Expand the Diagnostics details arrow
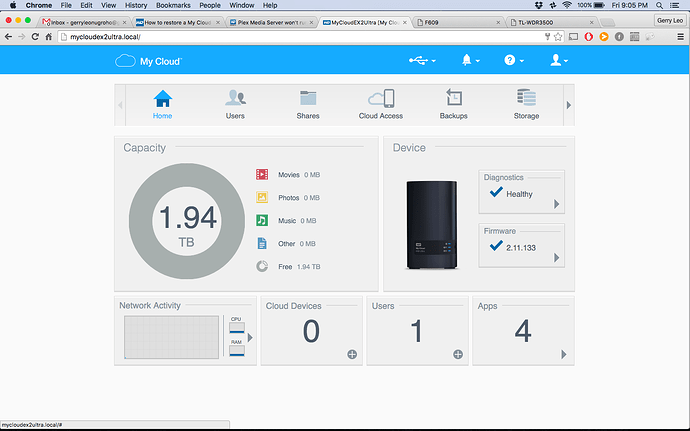The height and width of the screenshot is (431, 690). 557,204
